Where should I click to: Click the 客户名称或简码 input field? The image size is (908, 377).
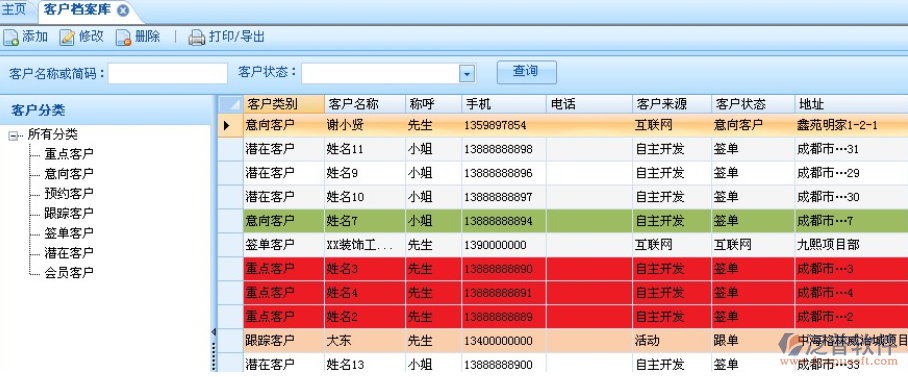(167, 74)
